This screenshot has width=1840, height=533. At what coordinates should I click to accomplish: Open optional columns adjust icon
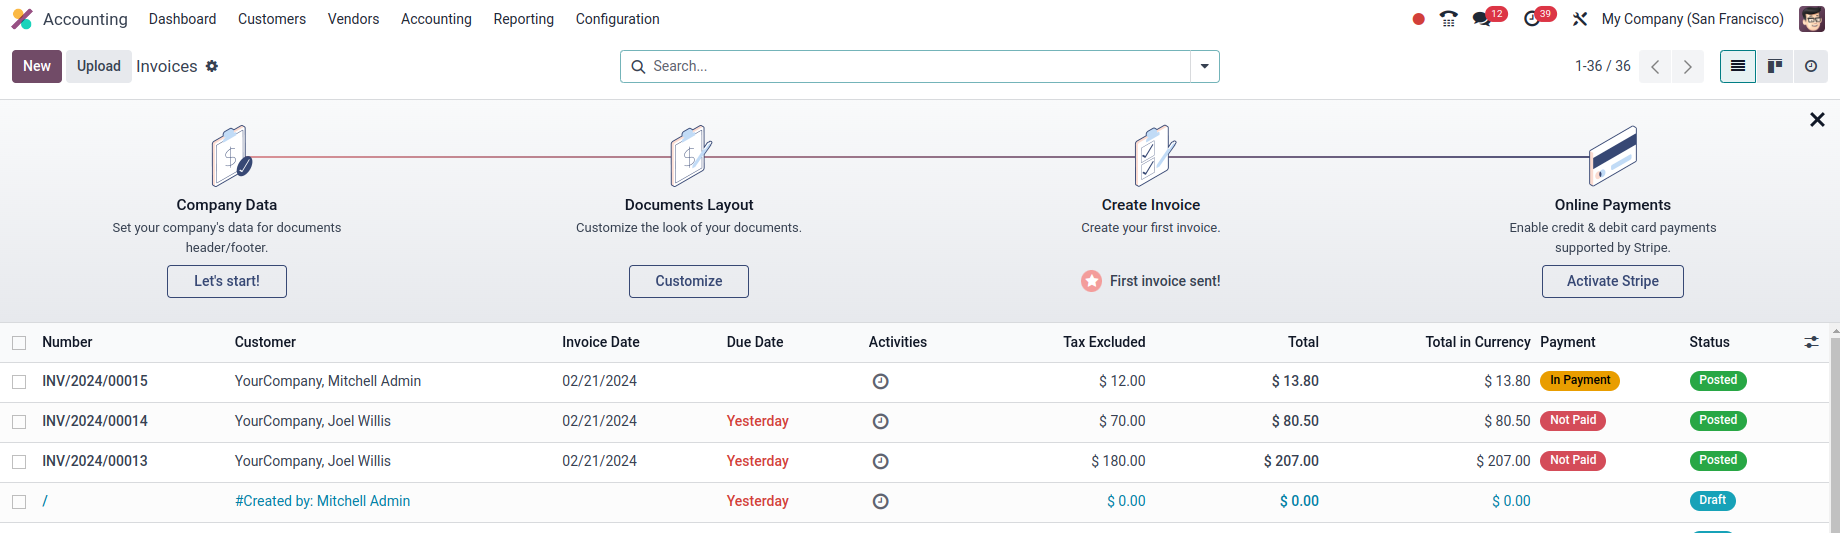[1811, 342]
